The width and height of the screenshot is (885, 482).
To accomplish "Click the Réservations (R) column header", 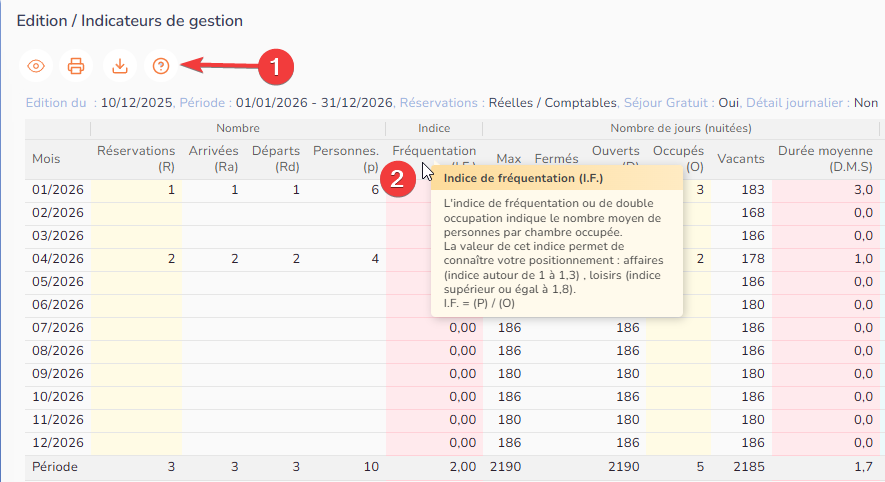I will coord(136,158).
